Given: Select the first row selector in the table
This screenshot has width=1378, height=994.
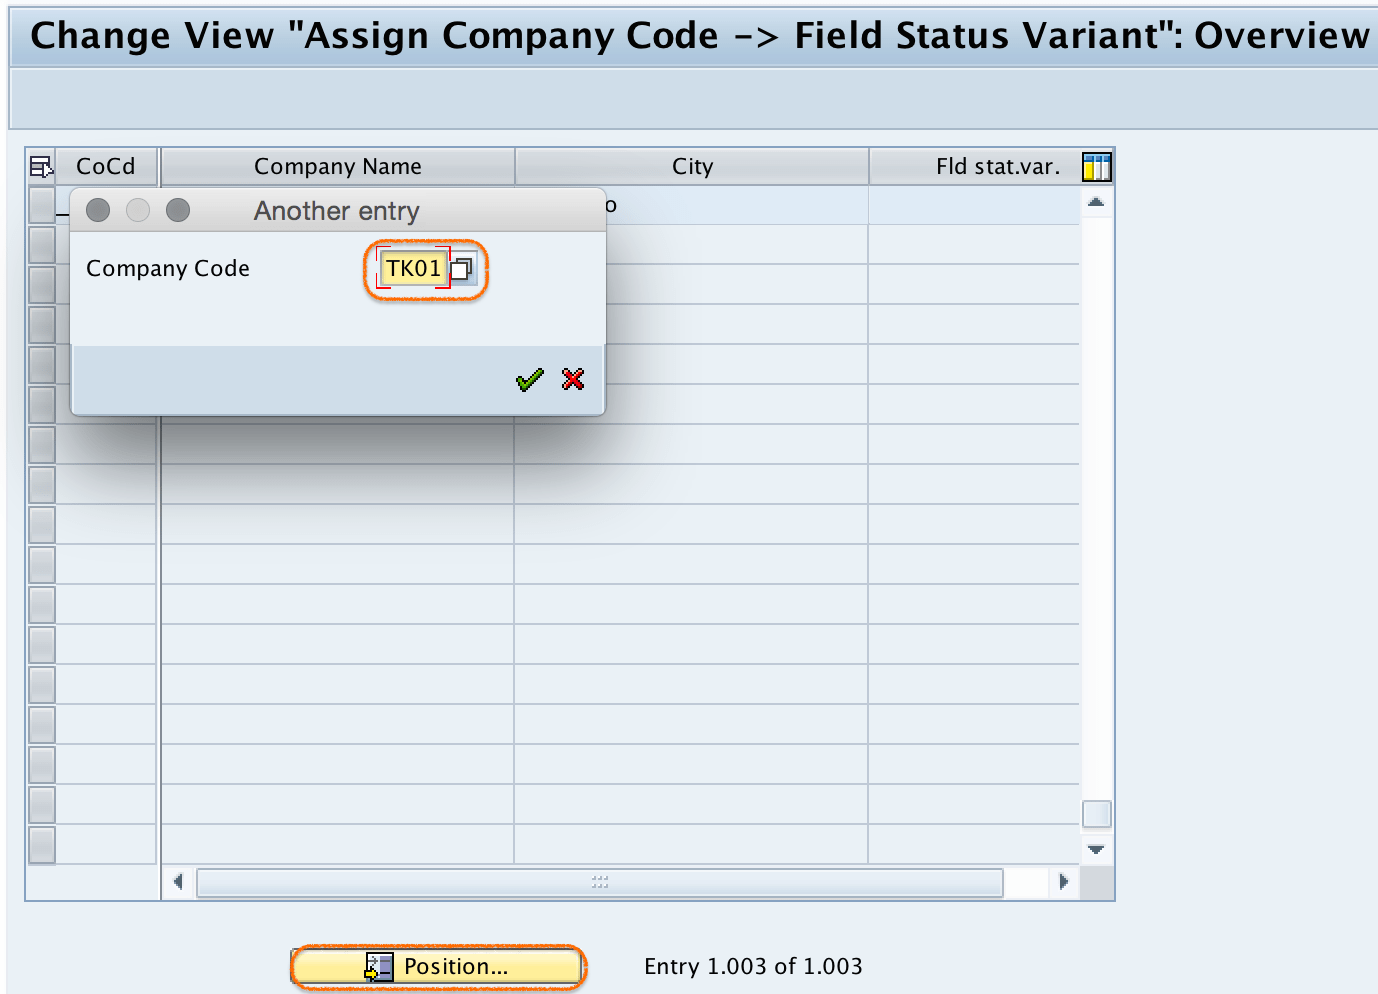Looking at the screenshot, I should 40,205.
